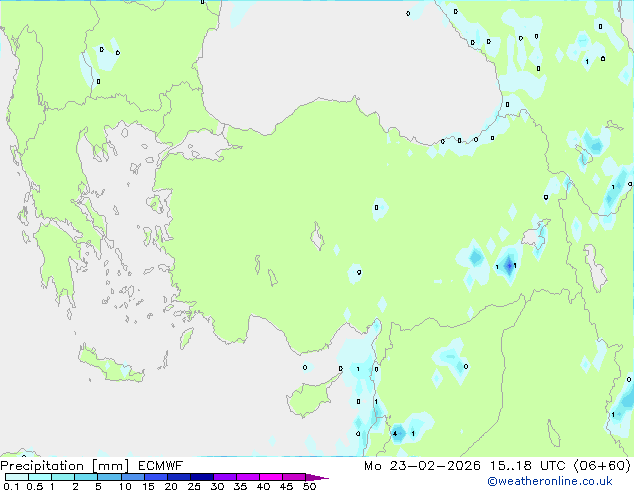Image resolution: width=634 pixels, height=490 pixels.
Task: Click the 'Precipitation [mm]' title text
Action: pyautogui.click(x=64, y=466)
